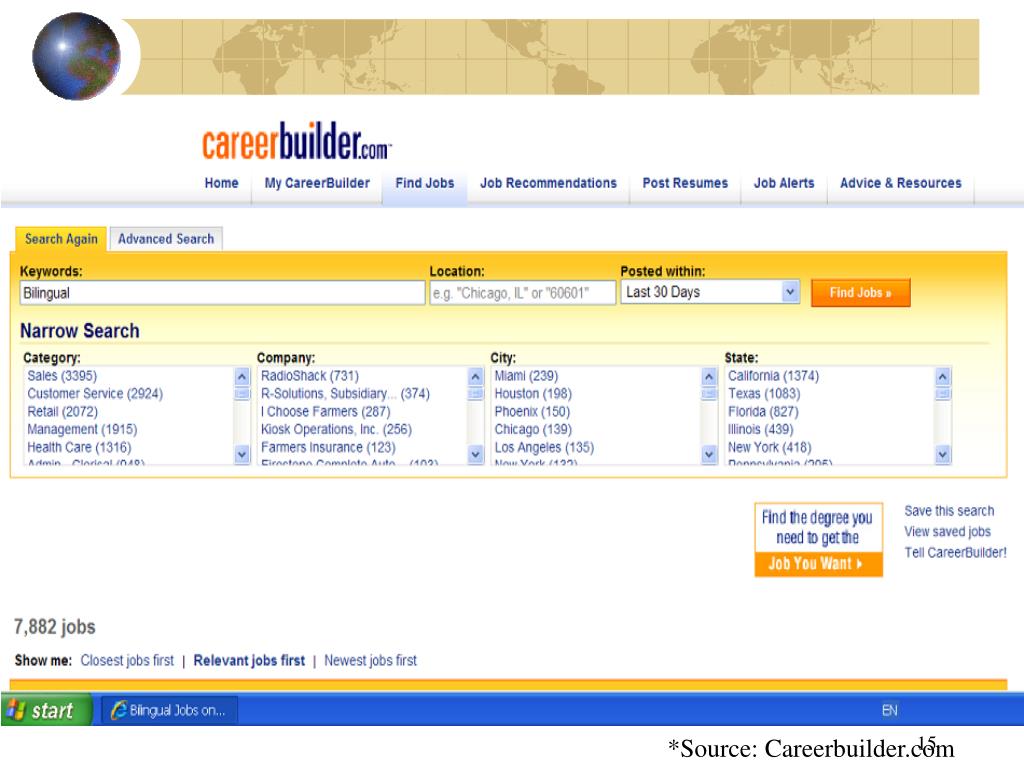Sort by Closest jobs first
This screenshot has width=1024, height=768.
coord(127,660)
